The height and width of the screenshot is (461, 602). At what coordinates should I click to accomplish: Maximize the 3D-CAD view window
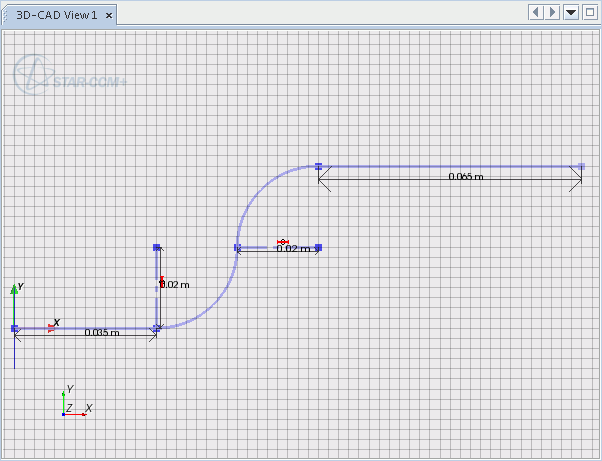589,12
